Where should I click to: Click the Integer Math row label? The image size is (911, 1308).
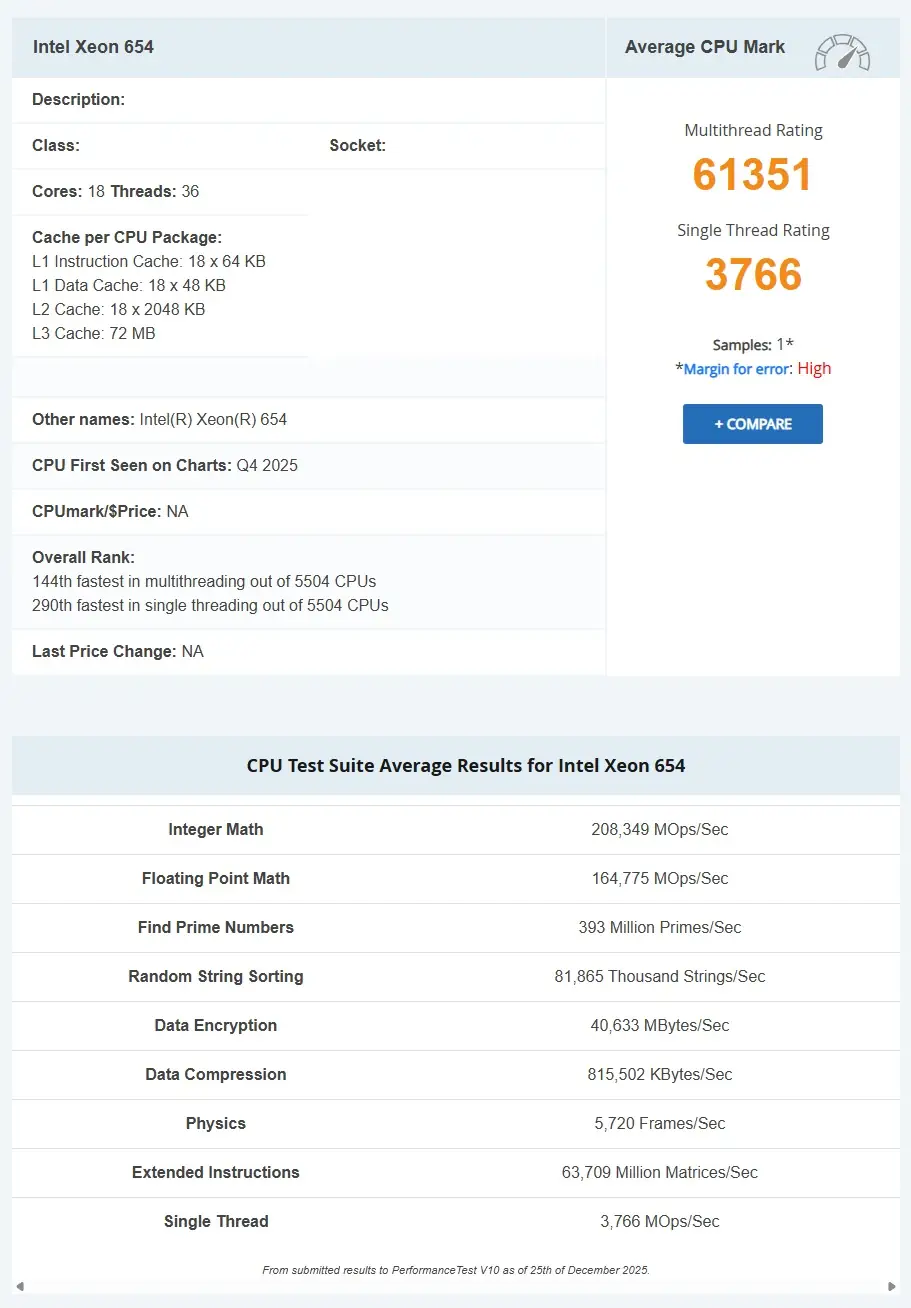click(x=216, y=830)
